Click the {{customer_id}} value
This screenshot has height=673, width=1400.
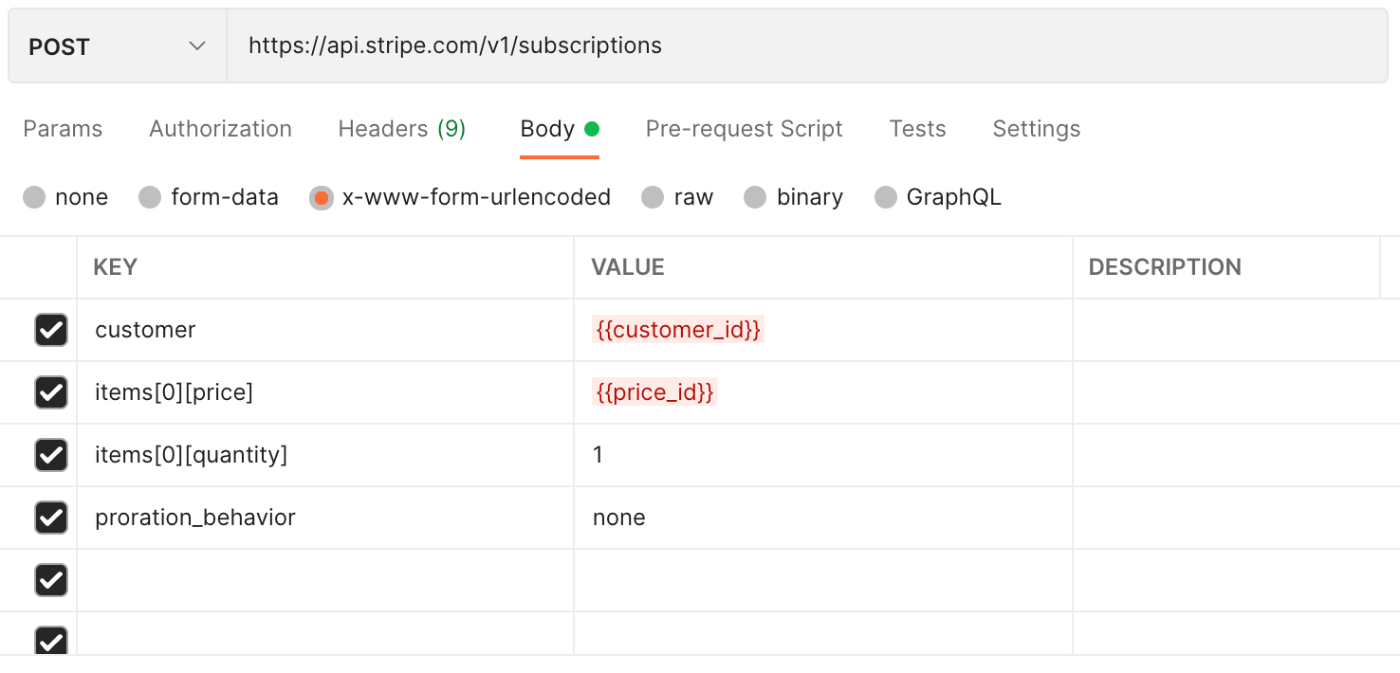(x=678, y=329)
